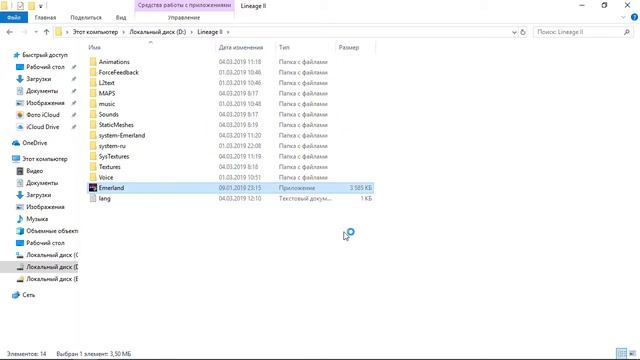This screenshot has width=640, height=360.
Task: Open Quick Access Toolbar customize dropdown
Action: pos(40,6)
